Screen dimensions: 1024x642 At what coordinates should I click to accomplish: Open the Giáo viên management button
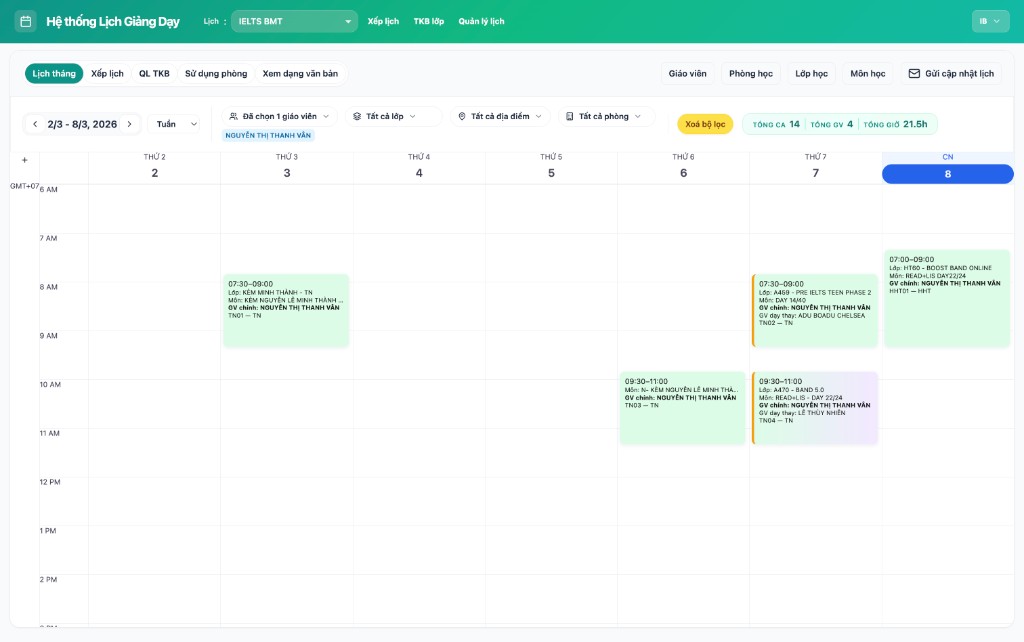[687, 73]
